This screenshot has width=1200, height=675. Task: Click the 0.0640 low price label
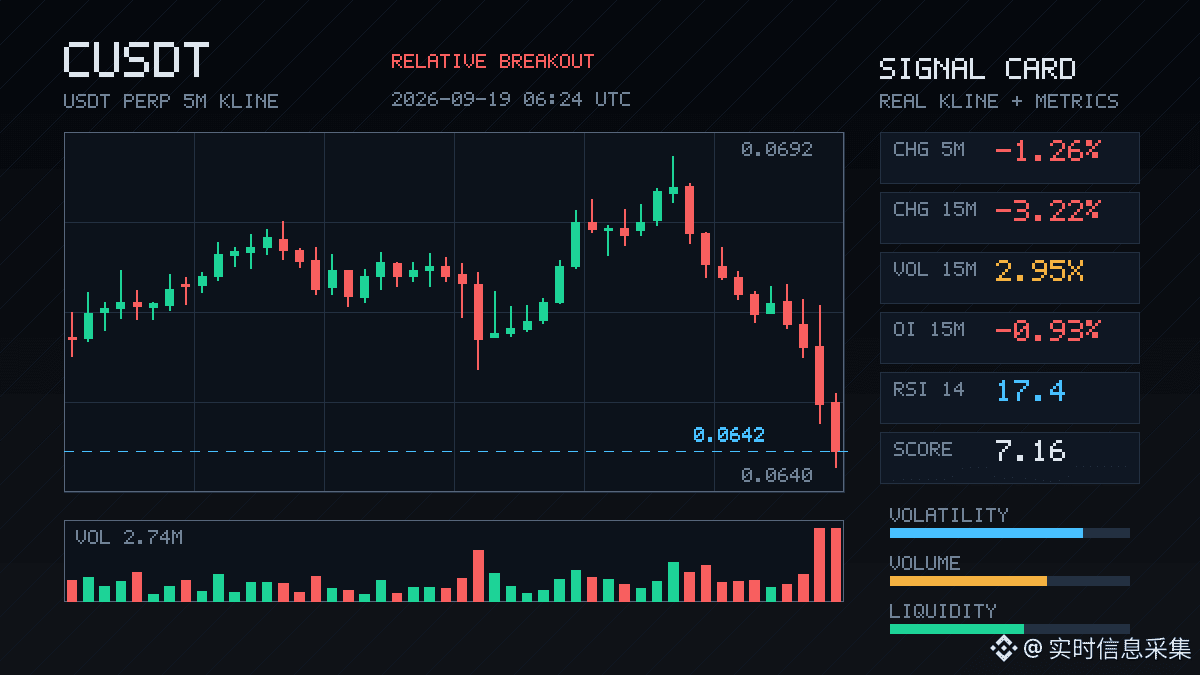click(x=777, y=475)
